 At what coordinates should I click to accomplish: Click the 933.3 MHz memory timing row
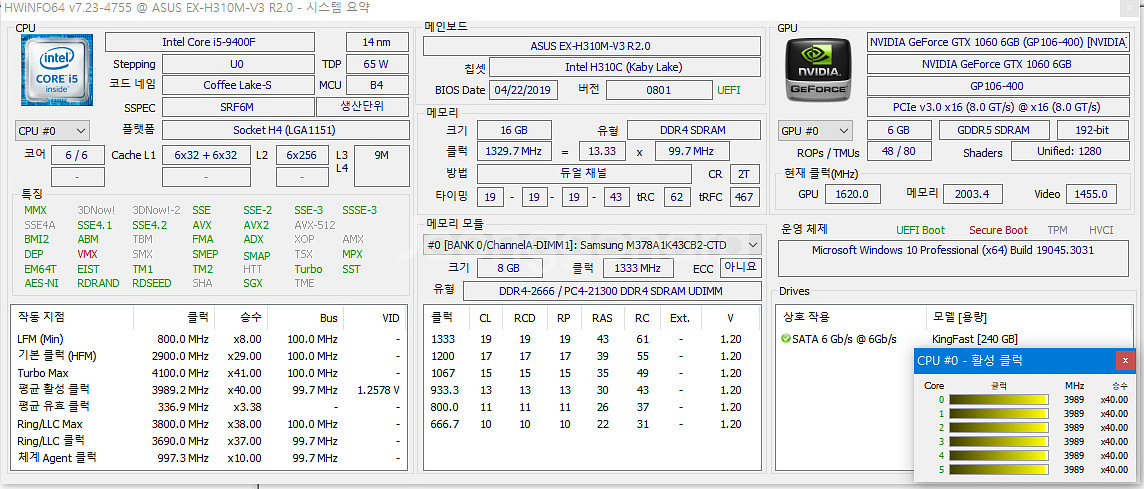[592, 390]
